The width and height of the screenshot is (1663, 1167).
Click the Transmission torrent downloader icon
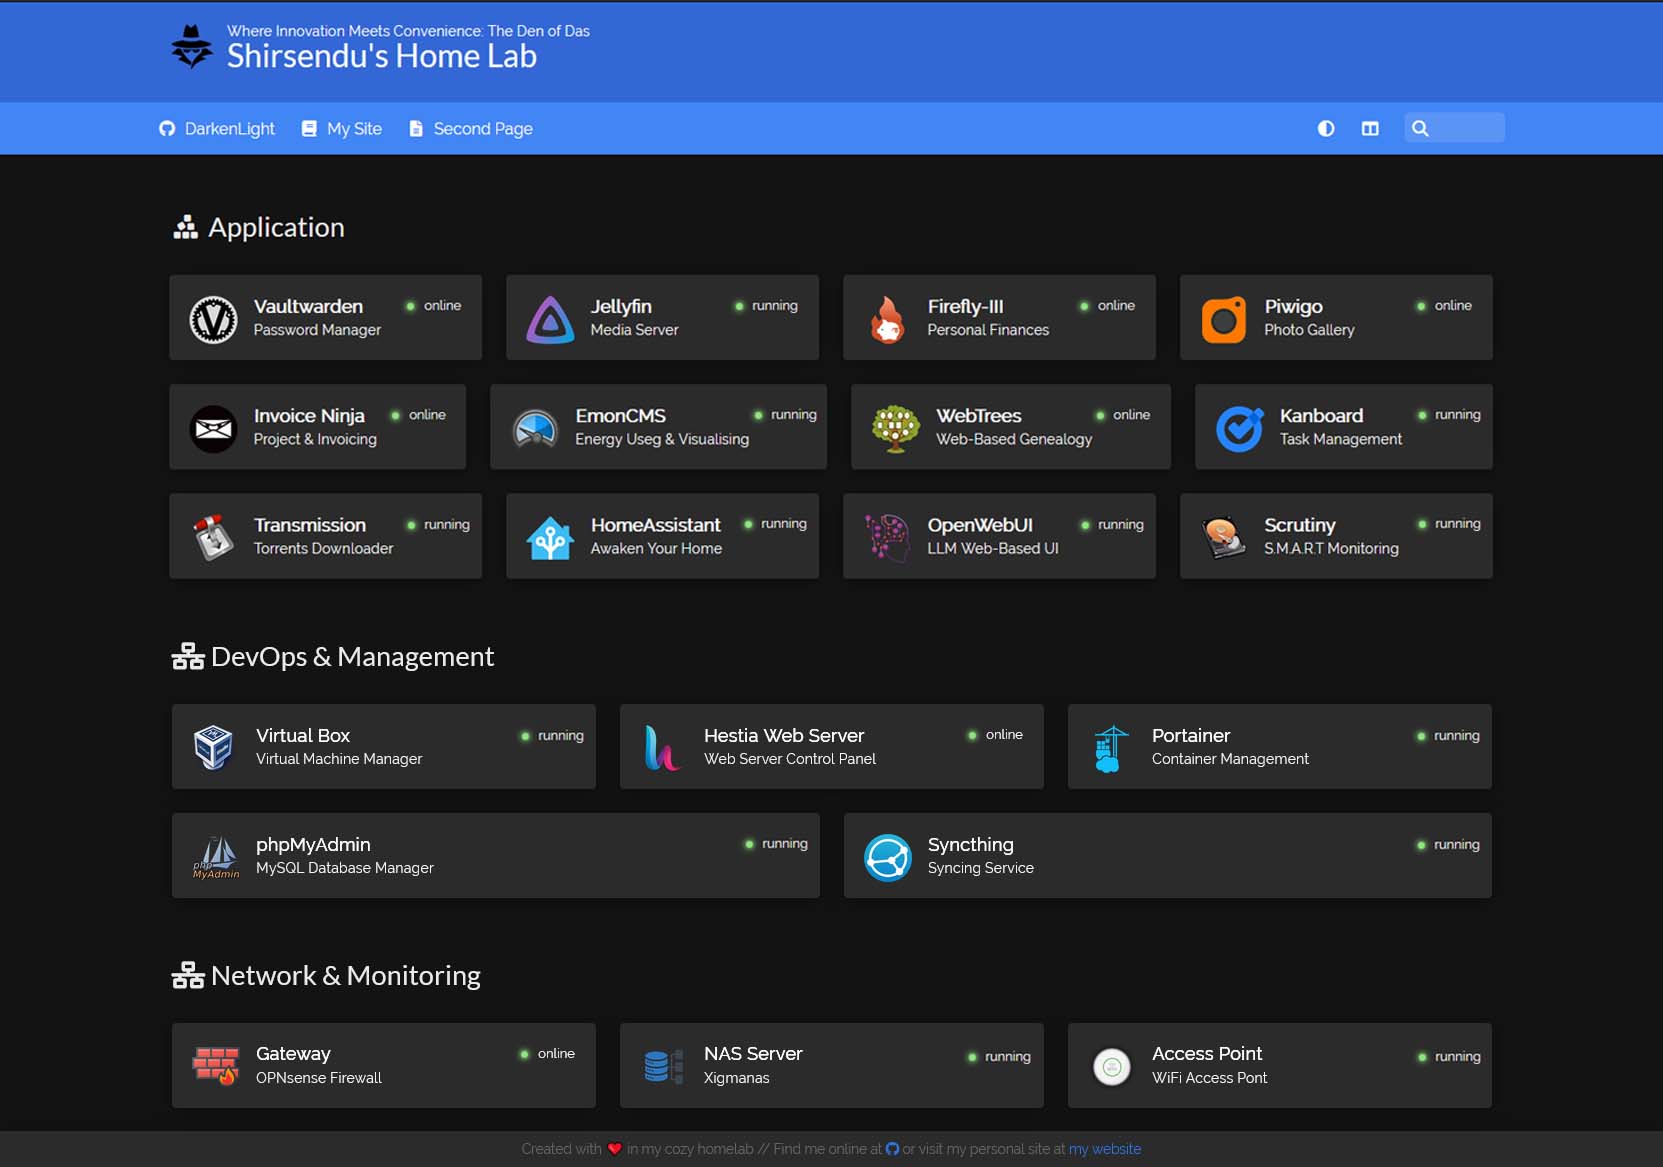pyautogui.click(x=212, y=536)
